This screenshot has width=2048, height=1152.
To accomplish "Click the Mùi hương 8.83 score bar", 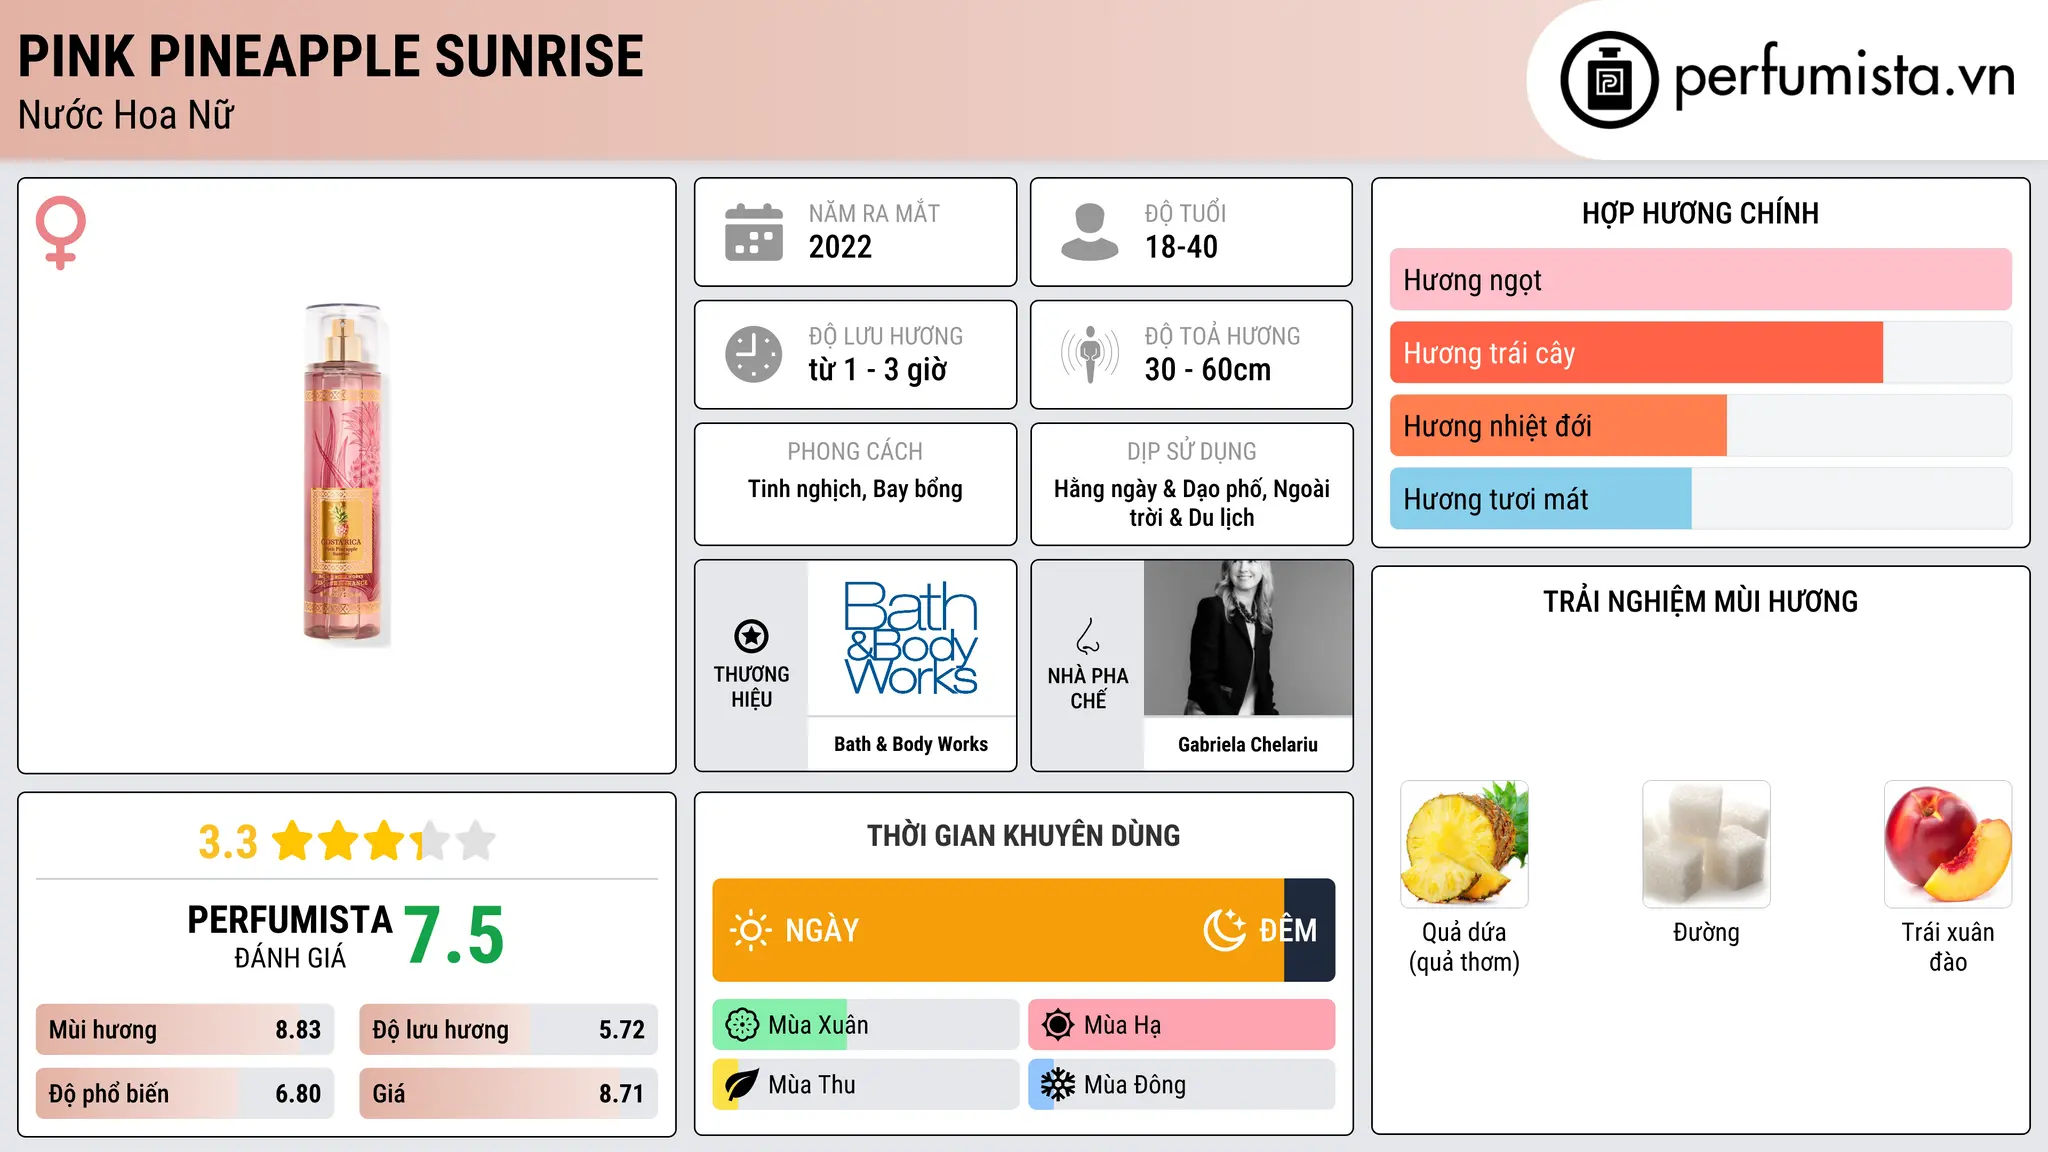I will click(x=185, y=1030).
